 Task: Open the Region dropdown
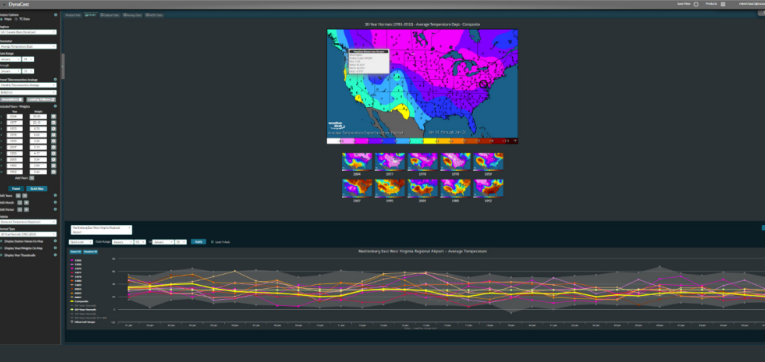(28, 32)
